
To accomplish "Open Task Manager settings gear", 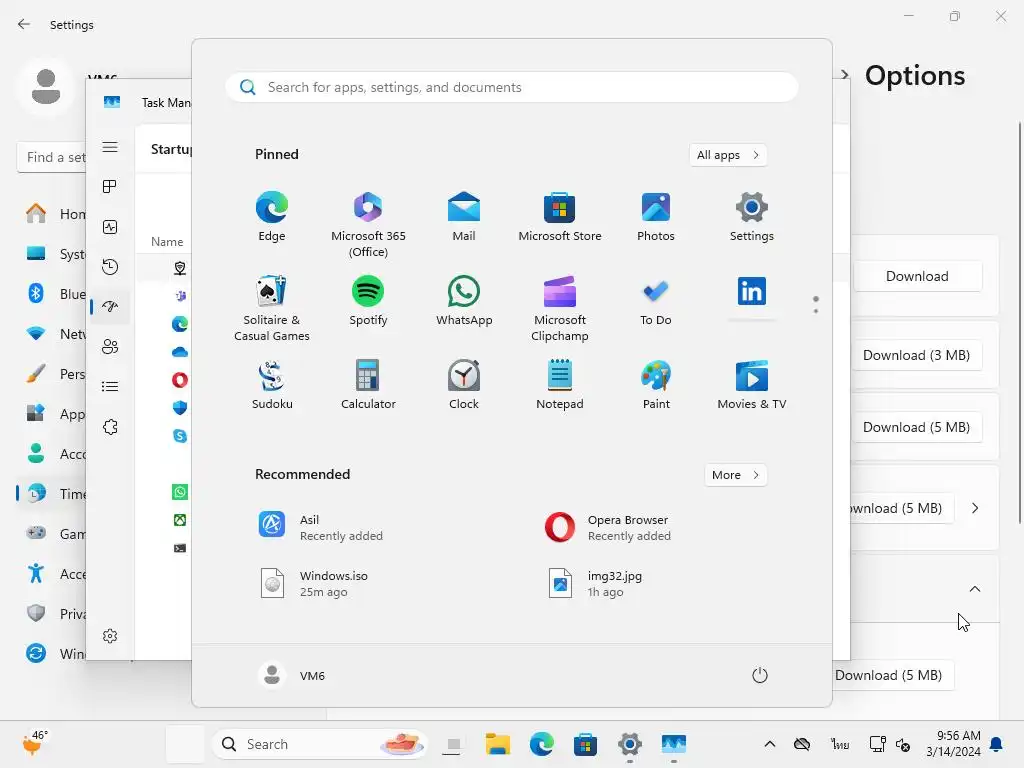I will (x=110, y=636).
